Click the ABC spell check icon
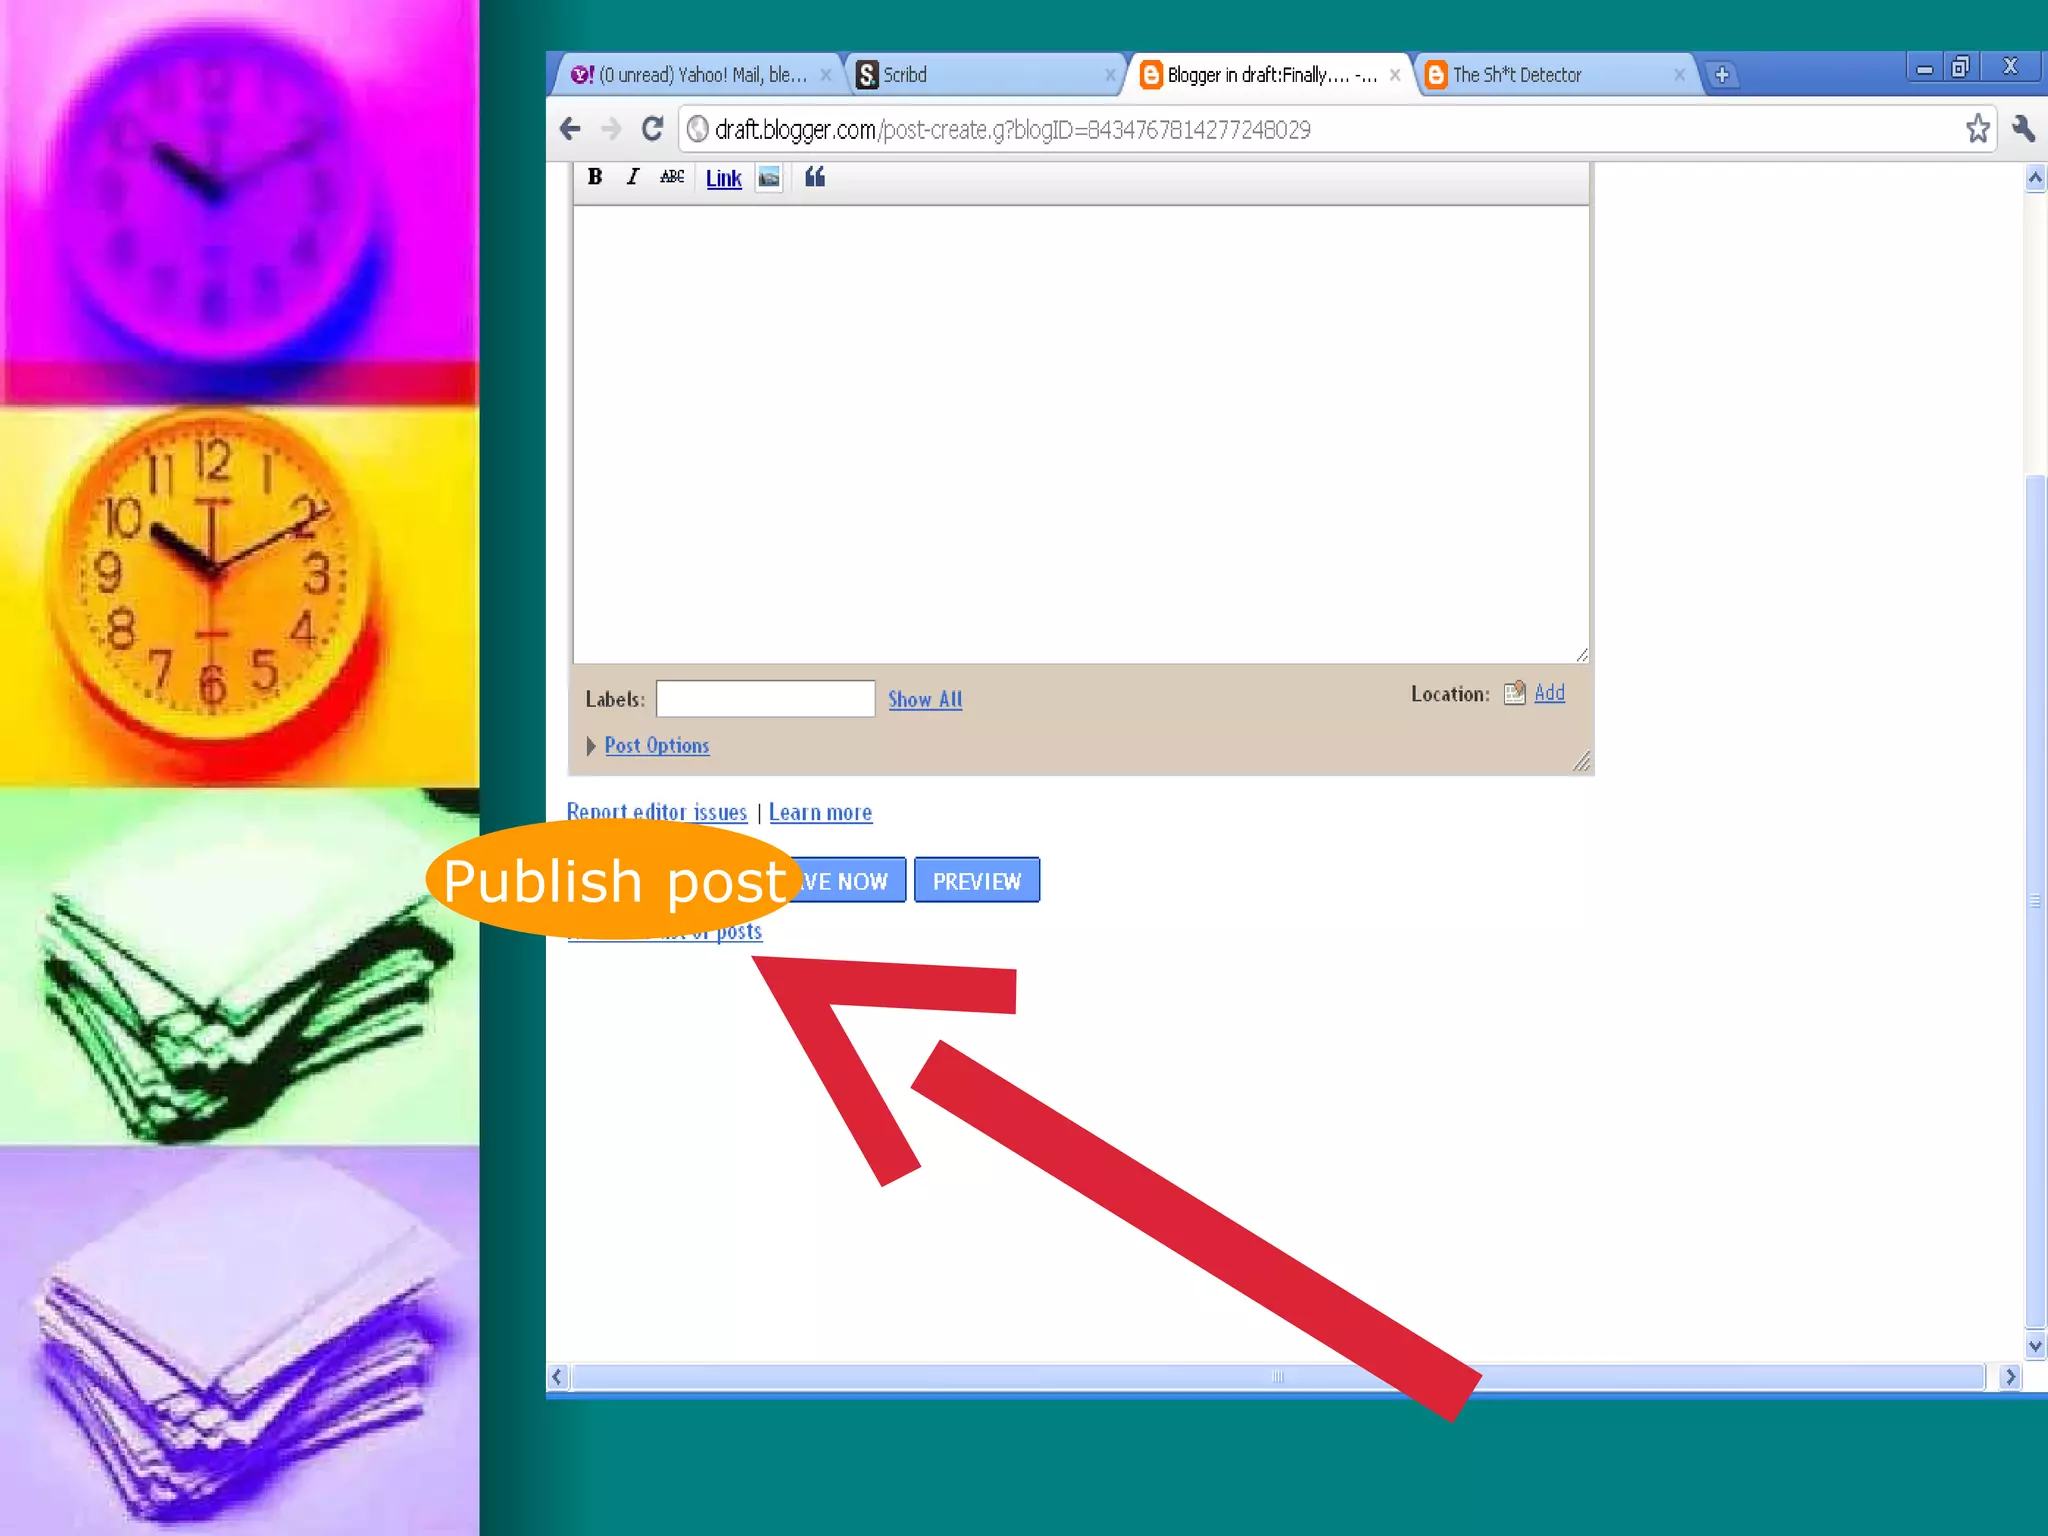This screenshot has width=2048, height=1536. click(672, 177)
